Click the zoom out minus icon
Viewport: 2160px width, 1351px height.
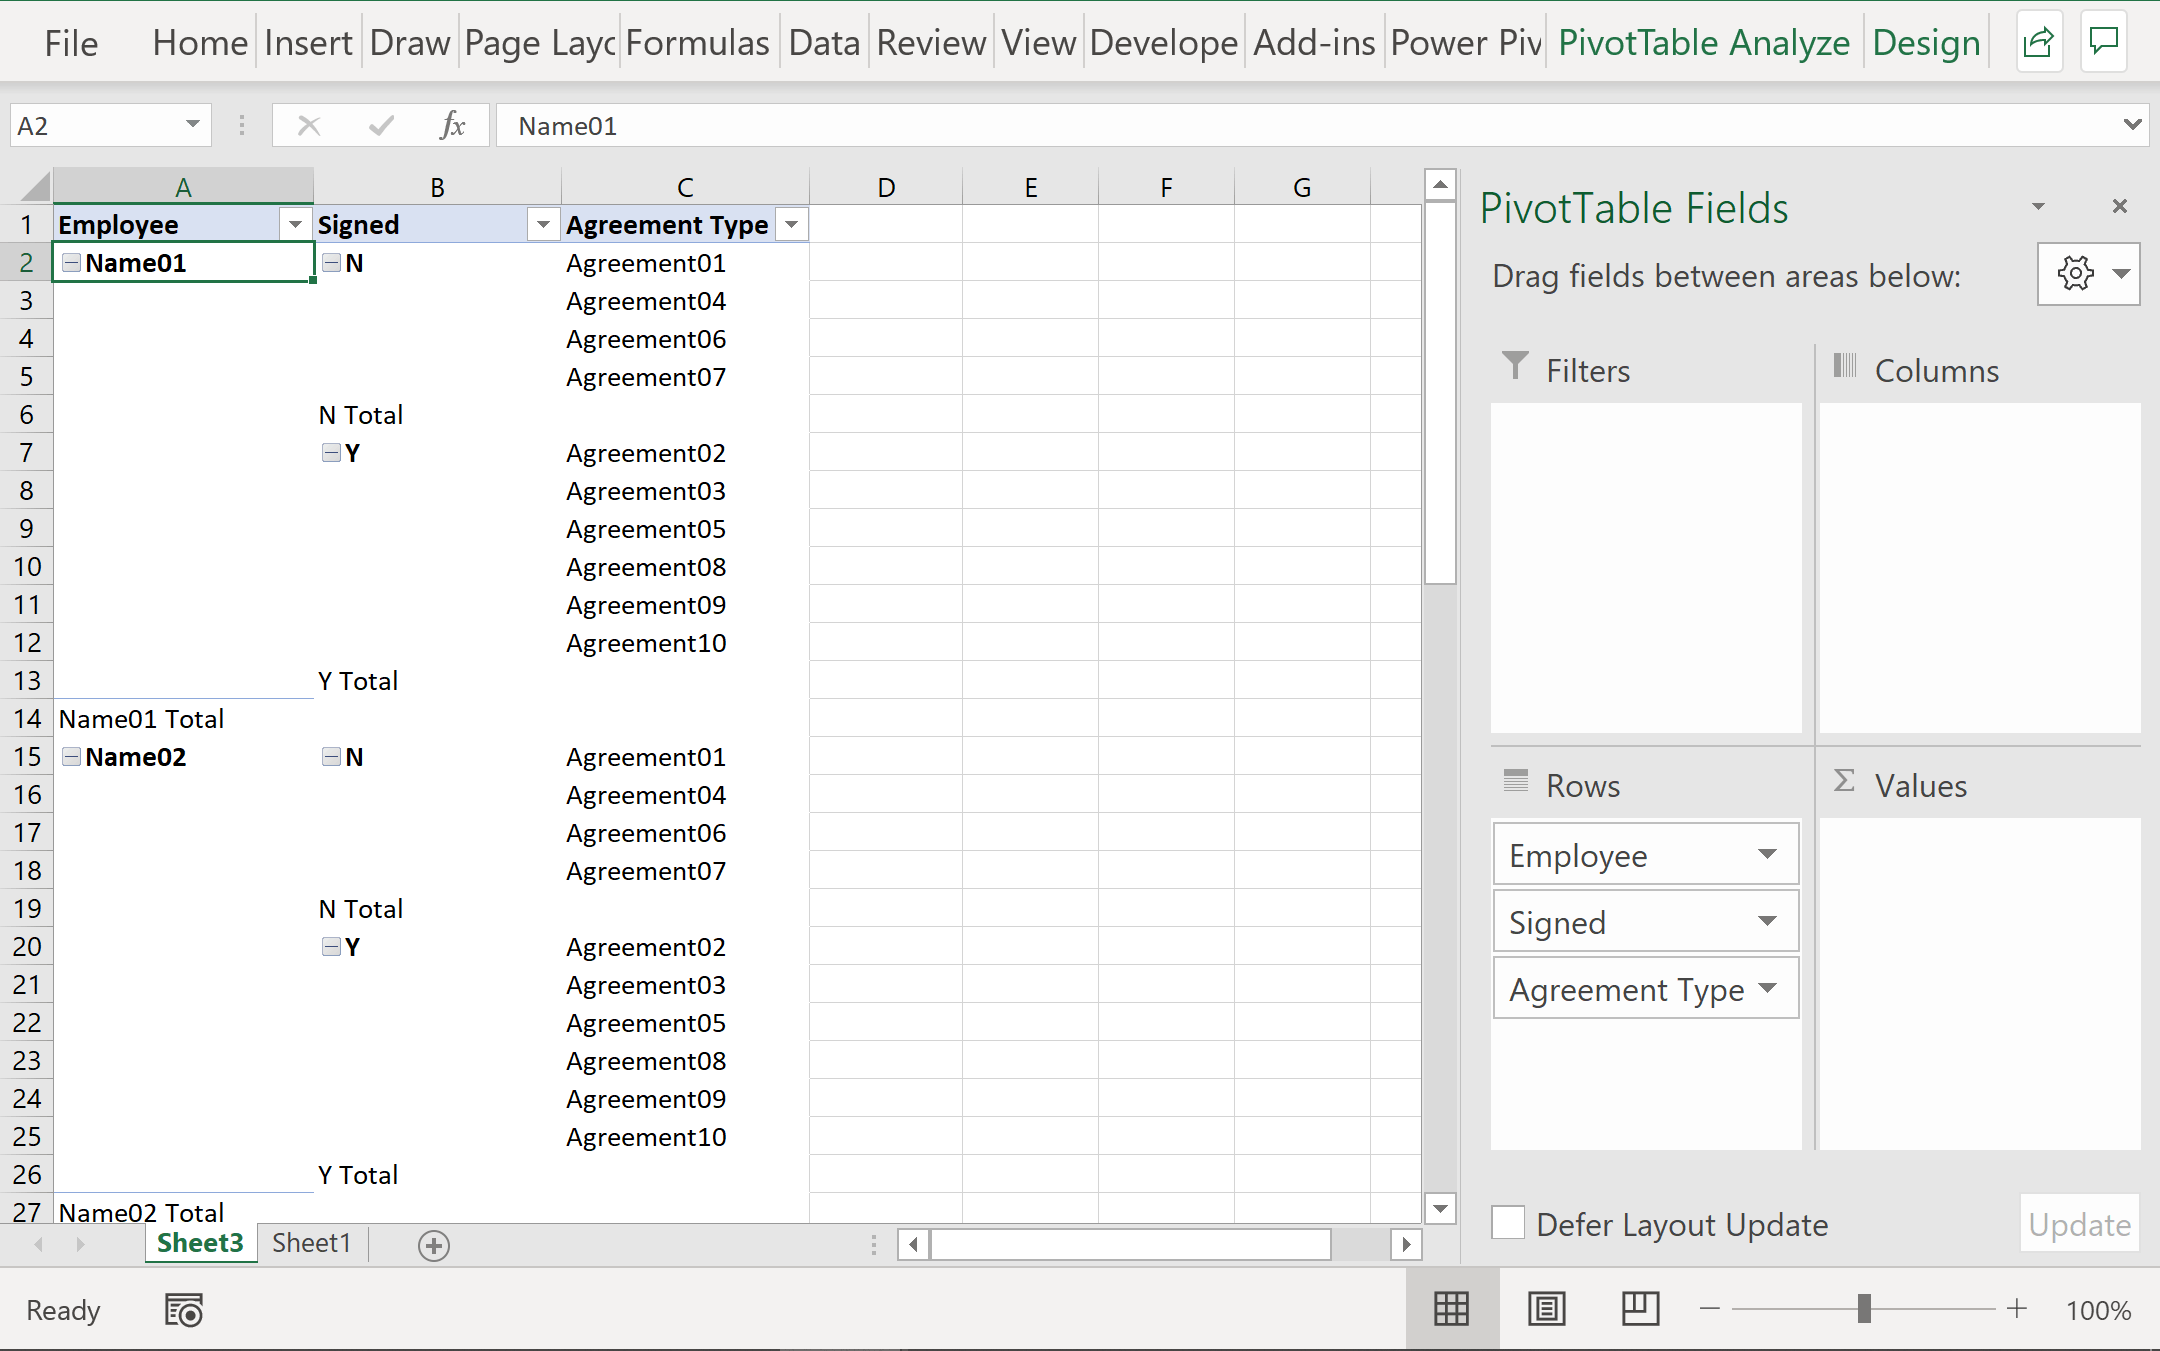tap(1710, 1309)
